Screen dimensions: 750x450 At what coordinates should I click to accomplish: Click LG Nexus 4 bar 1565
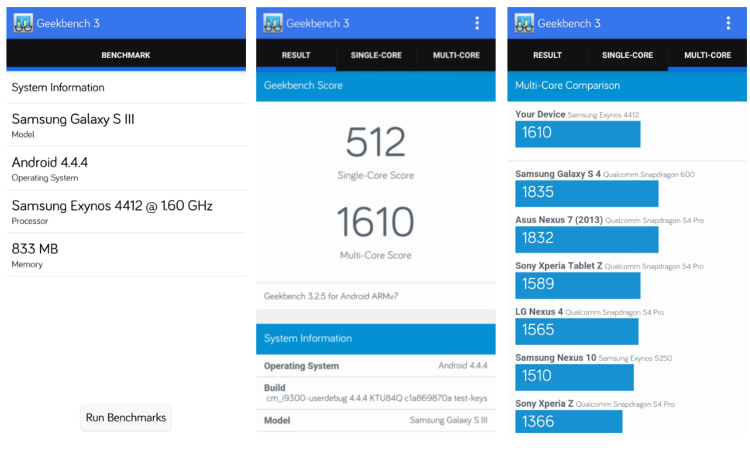(x=576, y=331)
